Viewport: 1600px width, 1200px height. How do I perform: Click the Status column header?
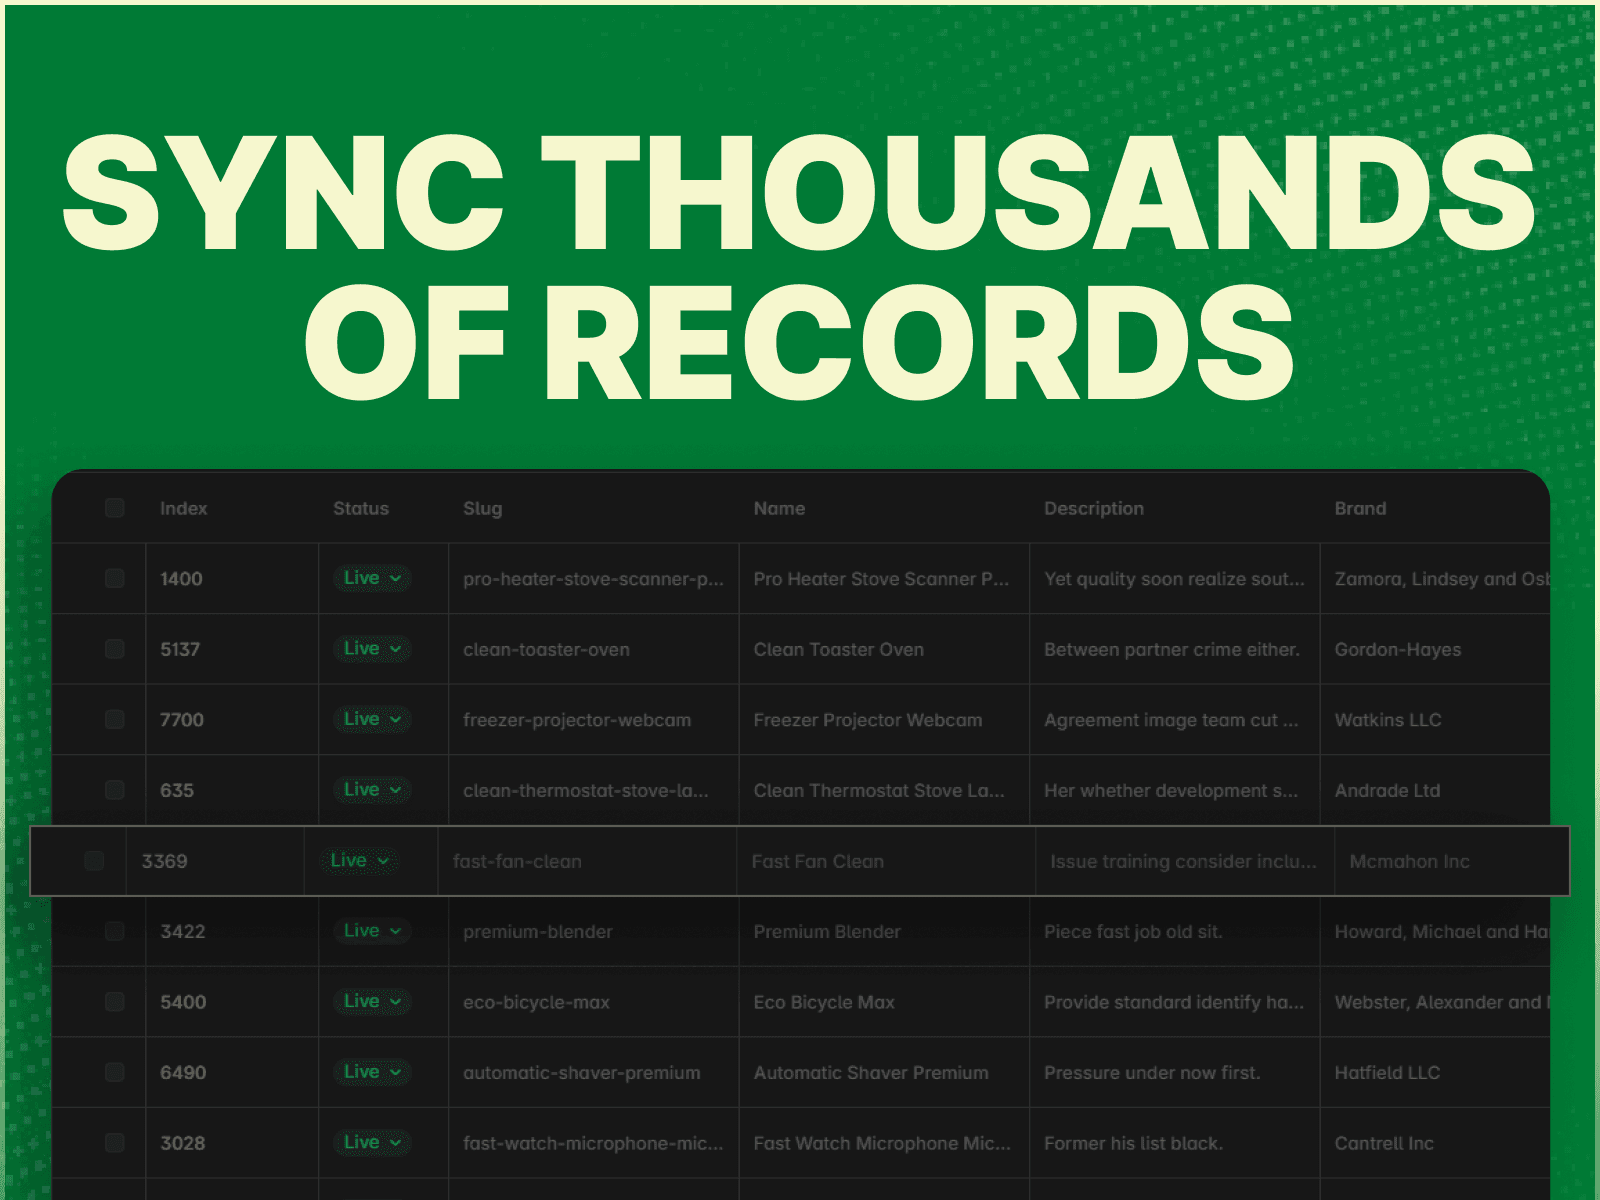(x=361, y=508)
